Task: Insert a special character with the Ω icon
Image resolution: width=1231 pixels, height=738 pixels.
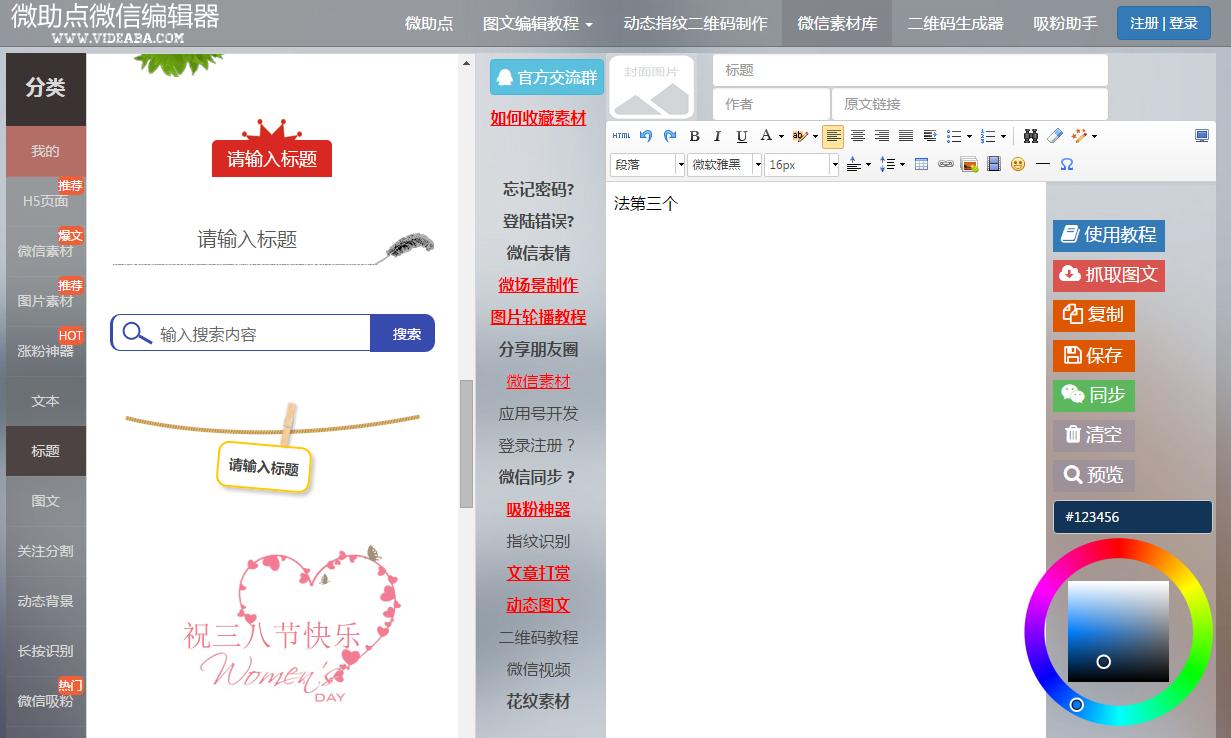Action: [x=1066, y=163]
